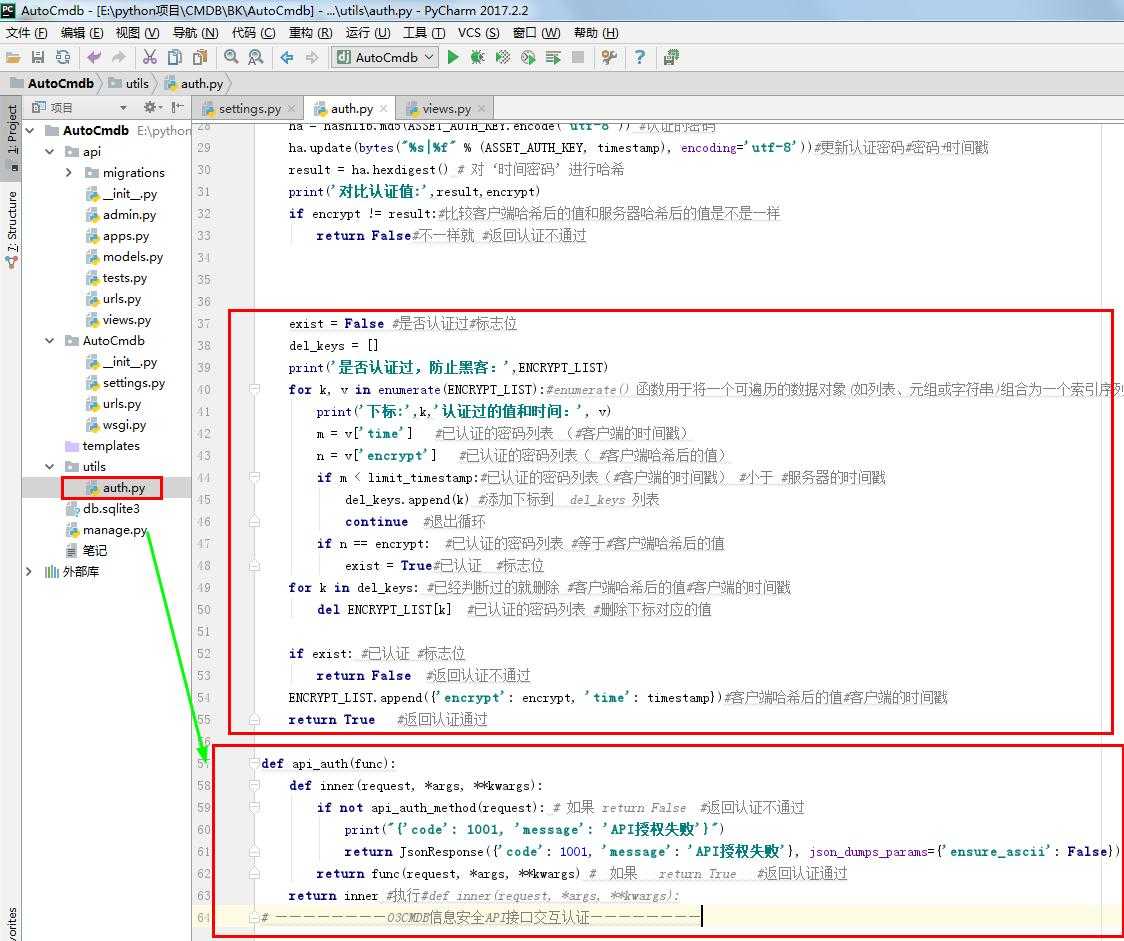Image resolution: width=1124 pixels, height=941 pixels.
Task: Click the Paste toolbar icon
Action: point(200,57)
